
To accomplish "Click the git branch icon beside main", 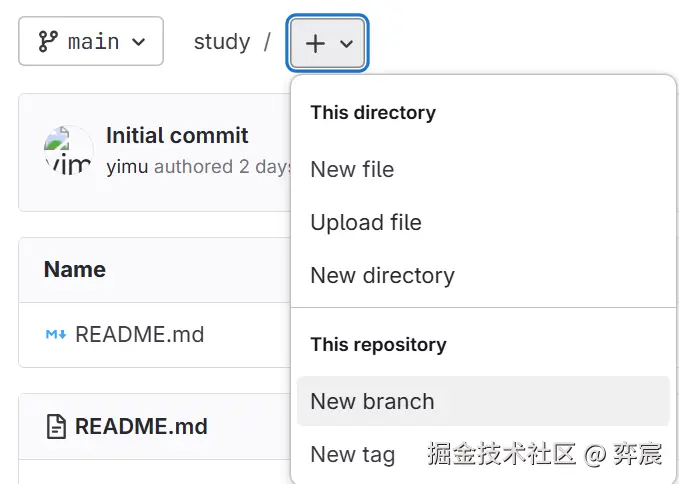I will coord(47,42).
